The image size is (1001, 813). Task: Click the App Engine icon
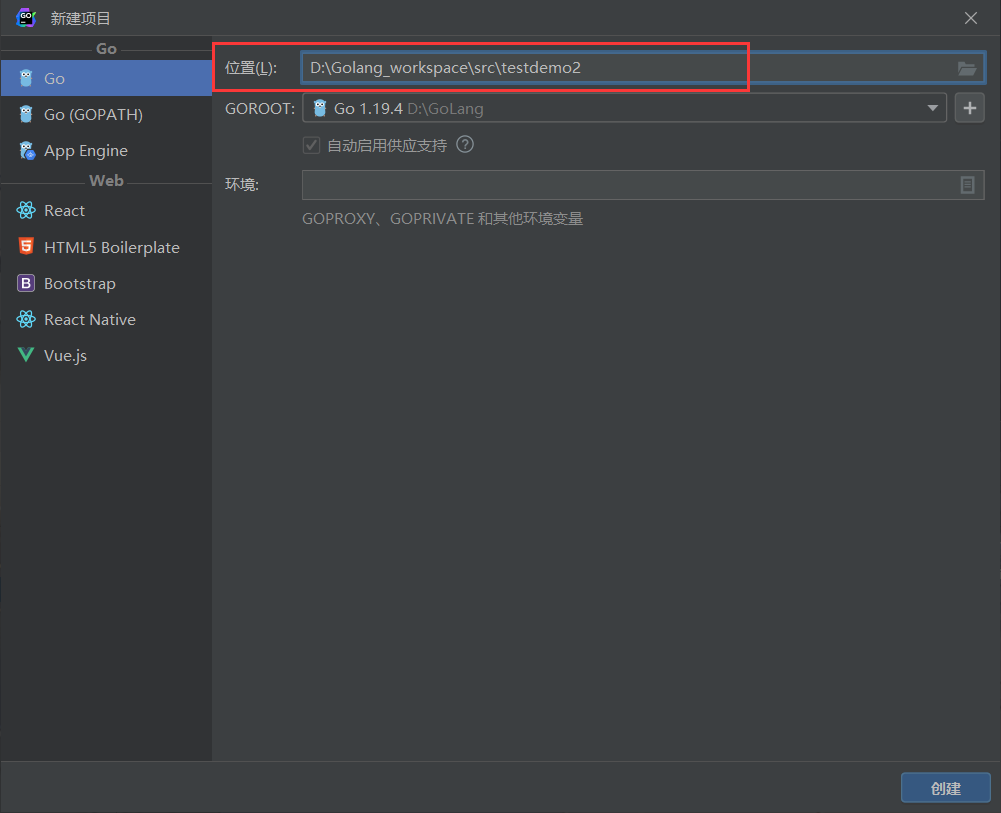click(x=26, y=151)
